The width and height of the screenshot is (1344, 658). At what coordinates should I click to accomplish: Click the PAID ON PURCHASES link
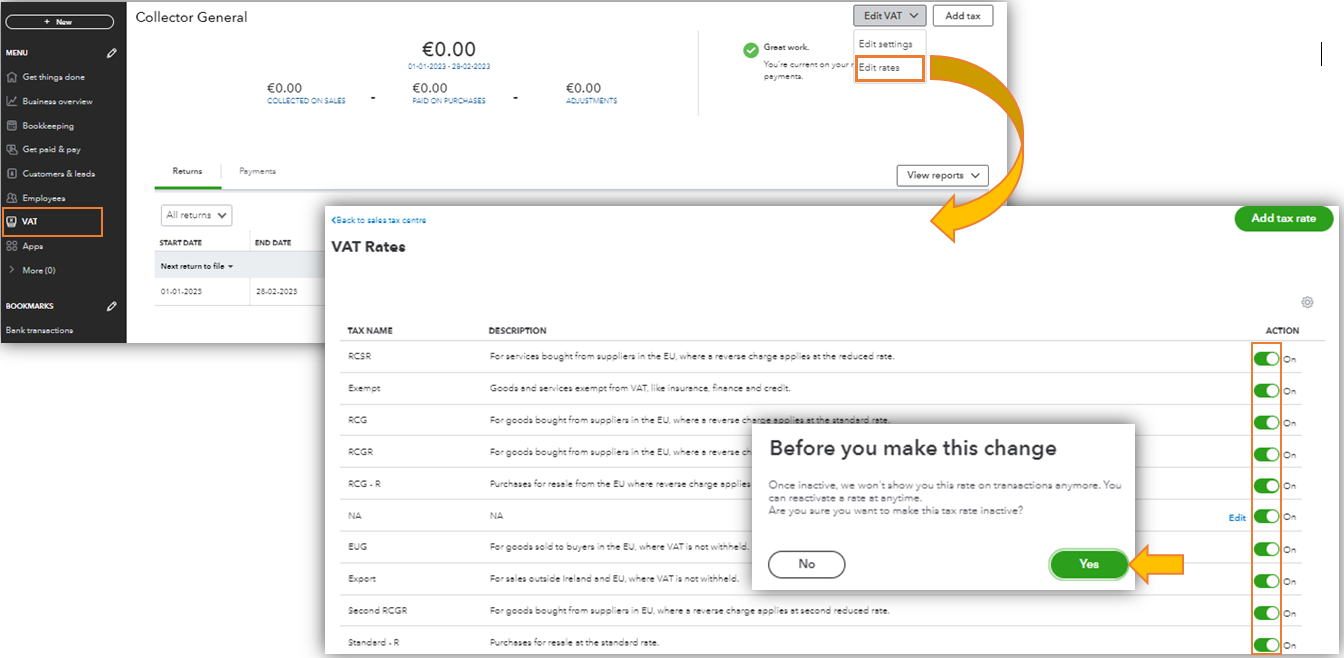pyautogui.click(x=449, y=101)
